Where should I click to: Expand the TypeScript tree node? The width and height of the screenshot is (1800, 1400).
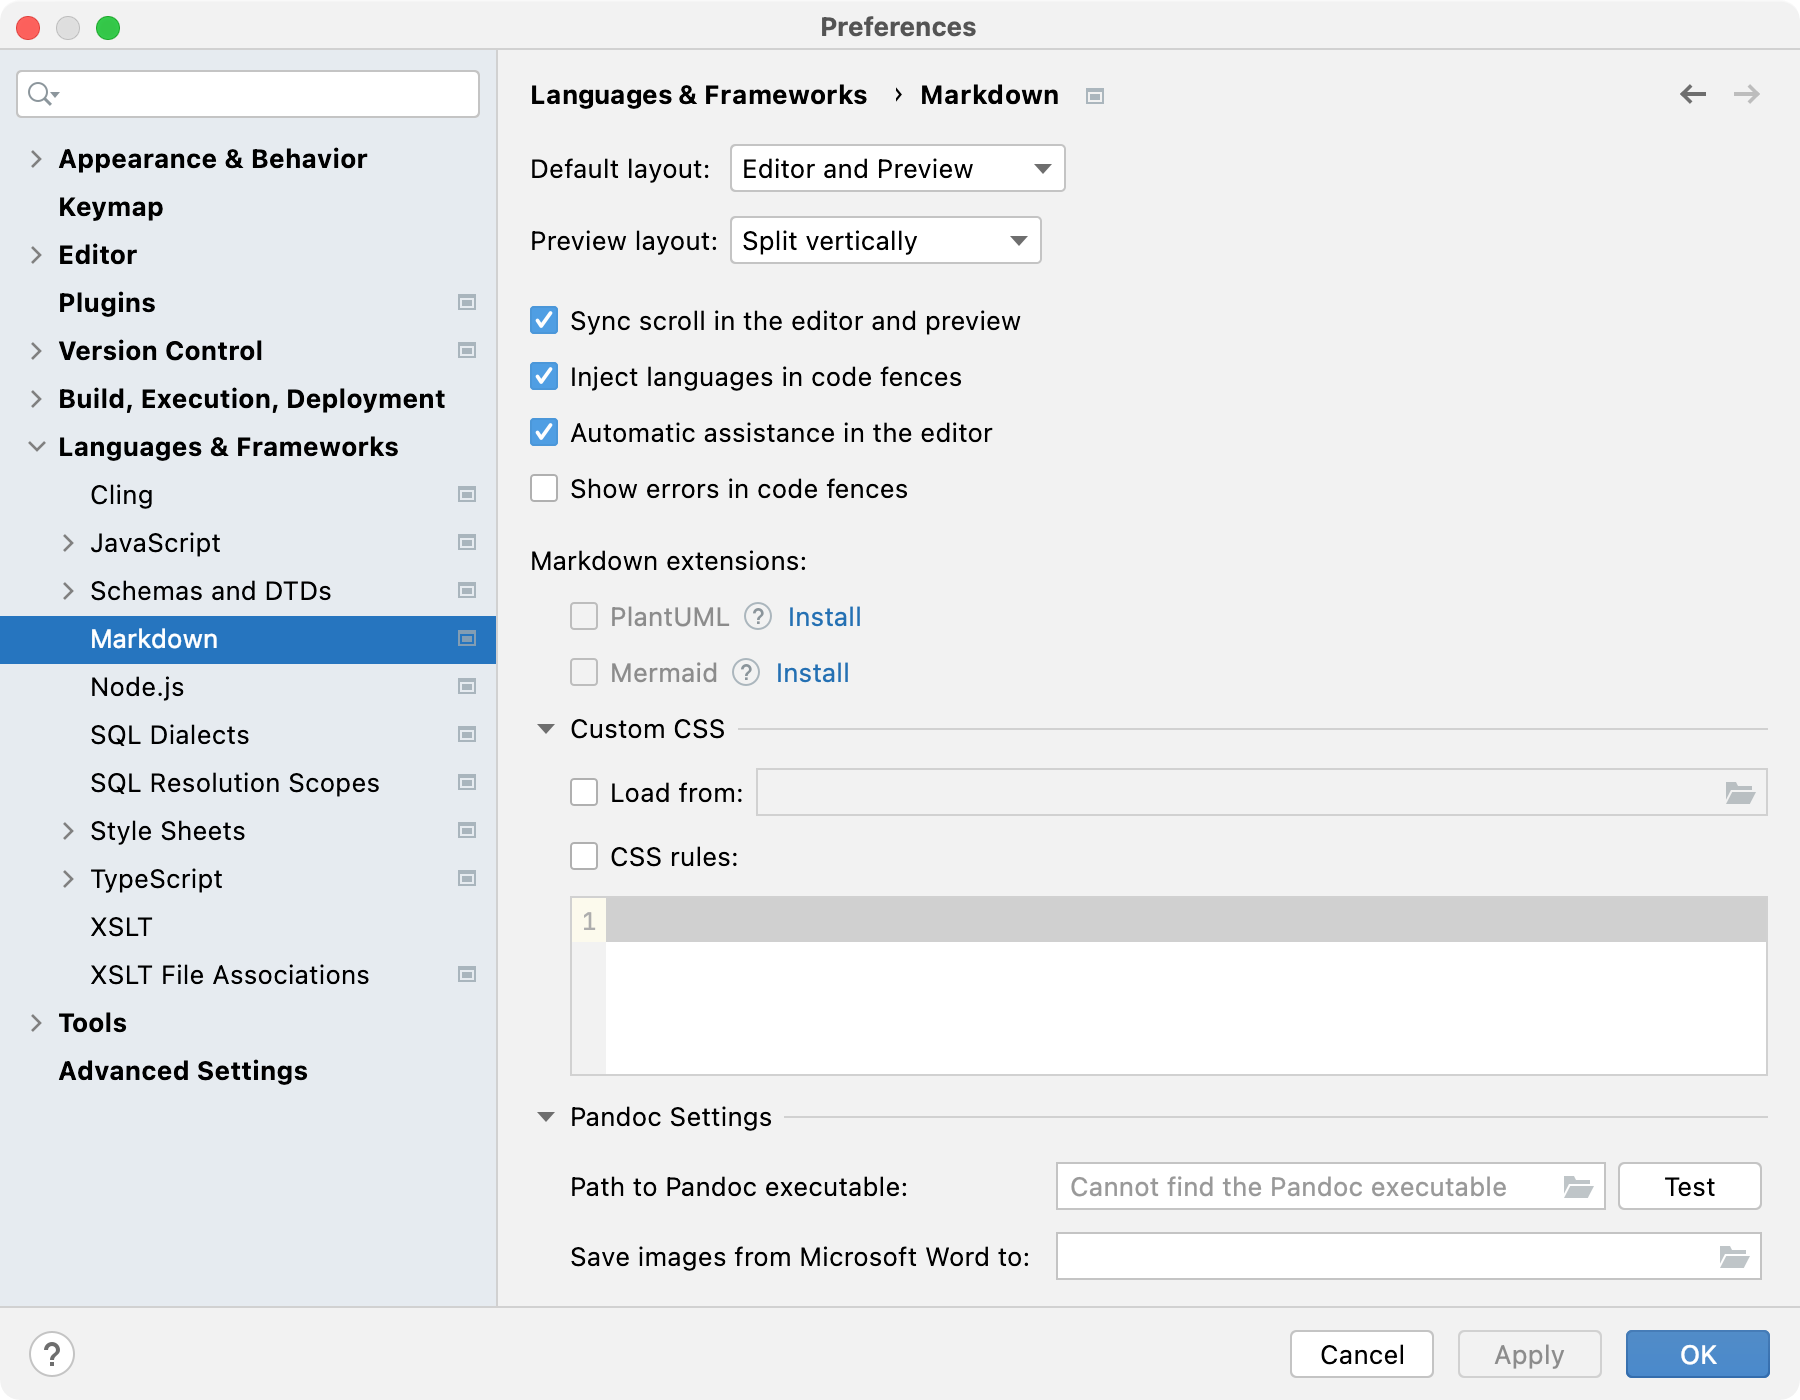(68, 879)
